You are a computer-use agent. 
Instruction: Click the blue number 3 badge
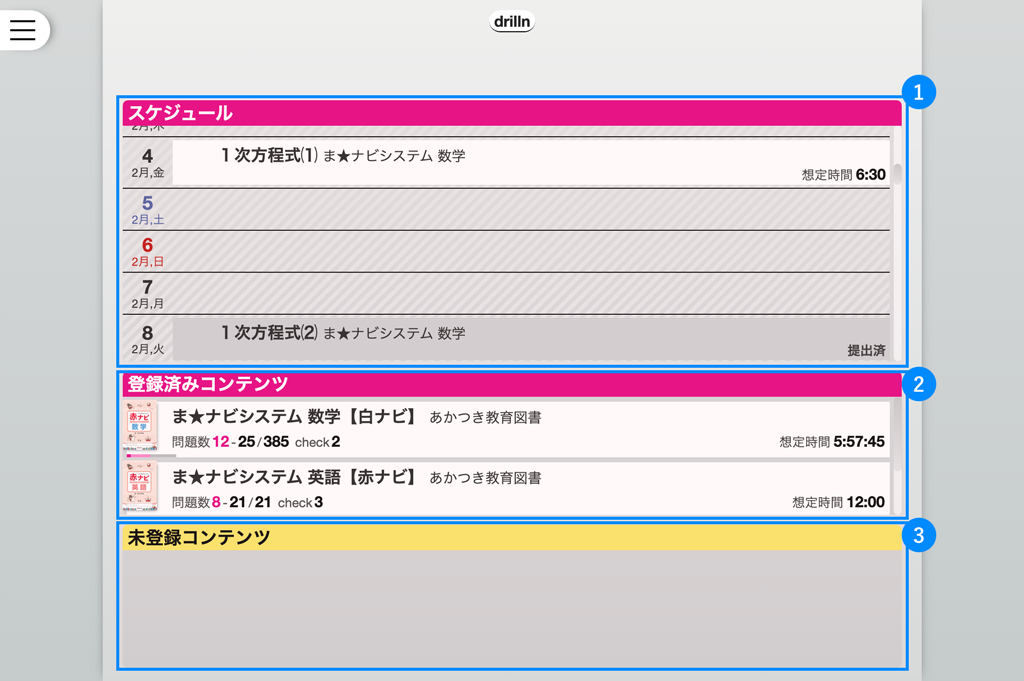coord(918,536)
